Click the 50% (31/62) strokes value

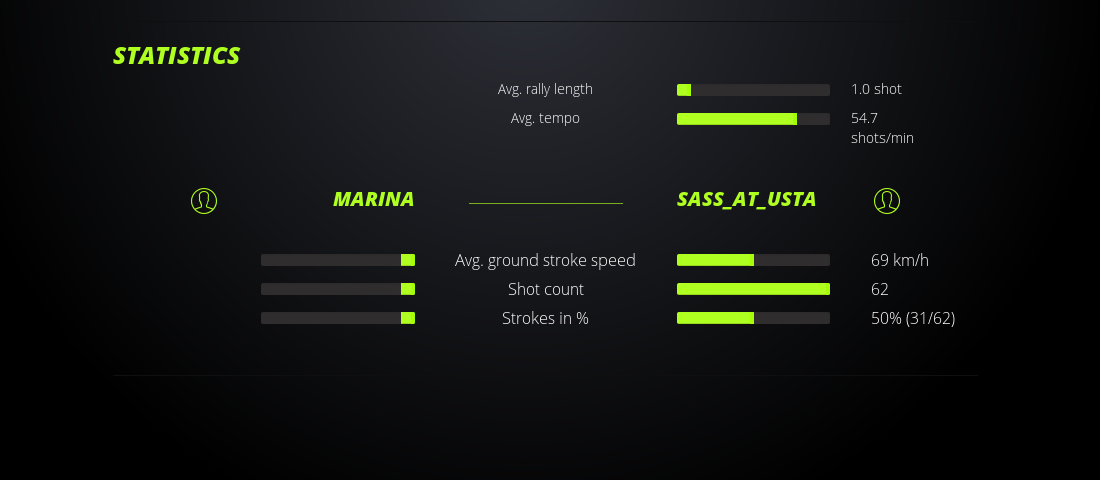pyautogui.click(x=913, y=318)
